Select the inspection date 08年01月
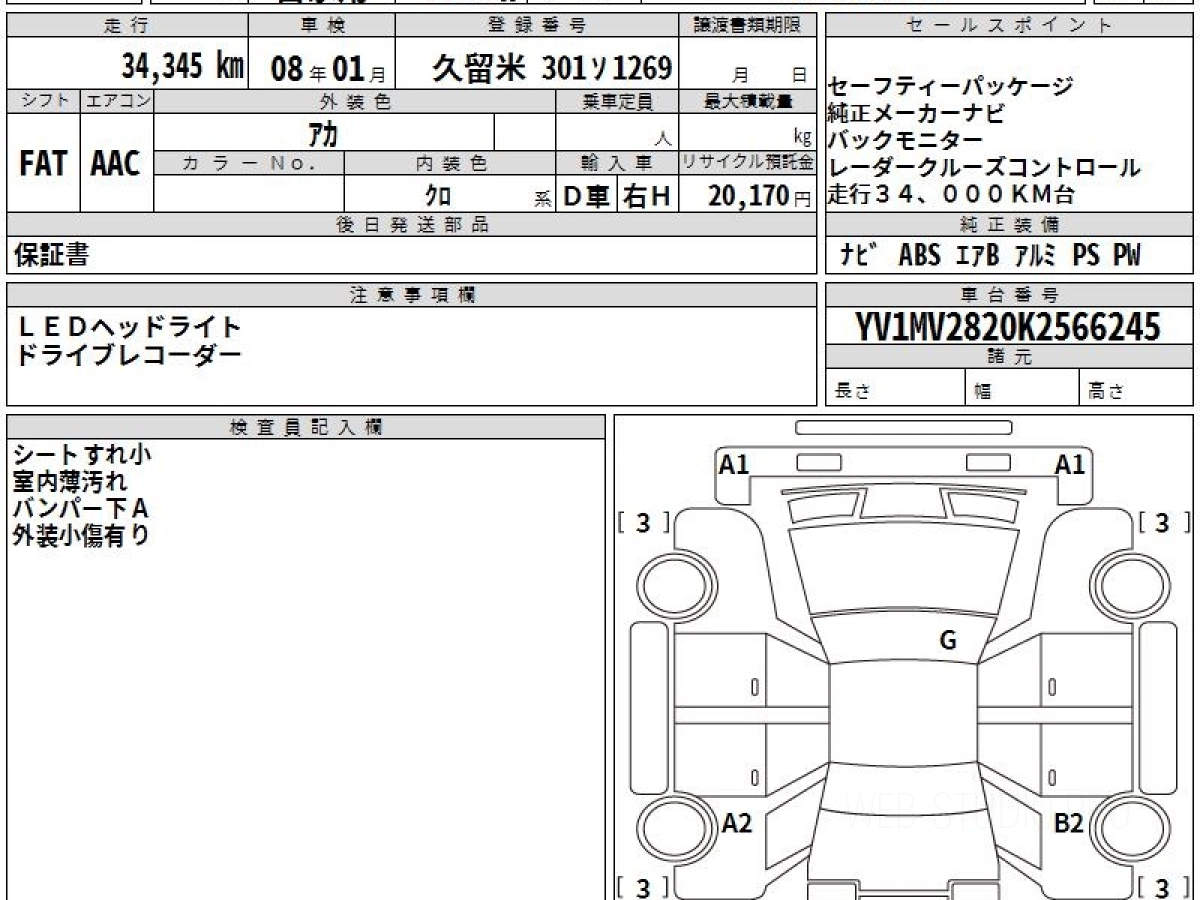 tap(329, 68)
